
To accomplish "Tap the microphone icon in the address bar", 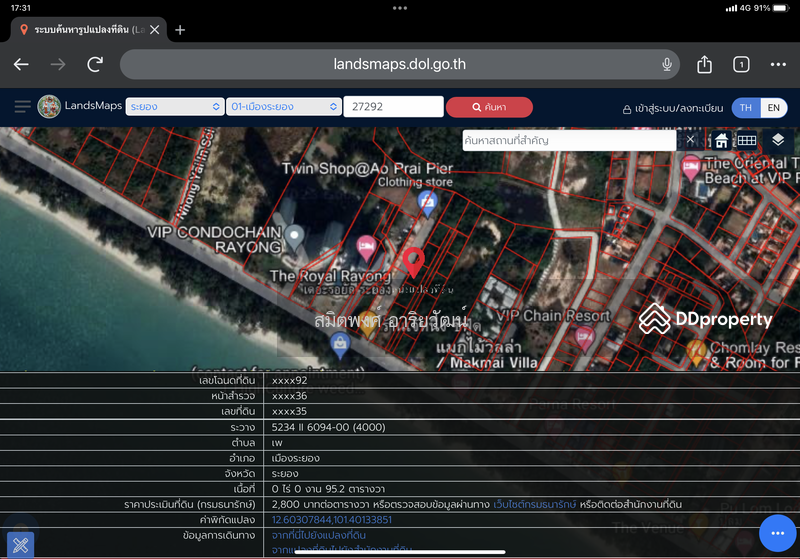I will [666, 64].
